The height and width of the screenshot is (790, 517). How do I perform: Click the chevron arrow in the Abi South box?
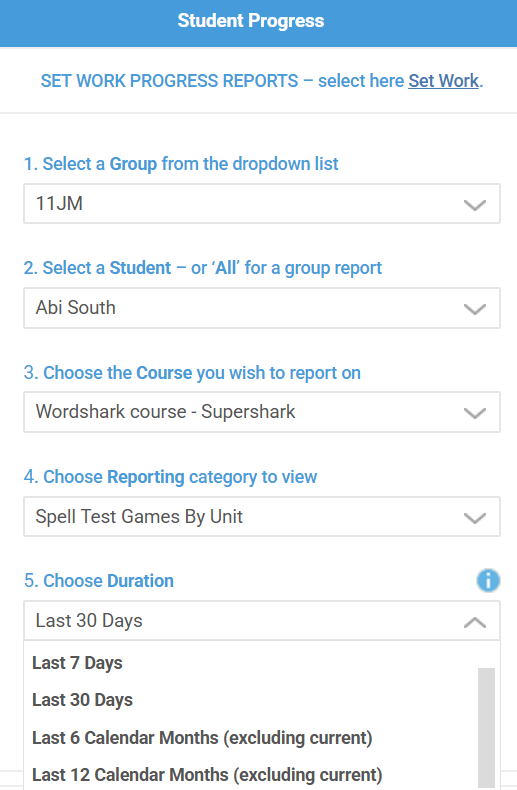(475, 309)
